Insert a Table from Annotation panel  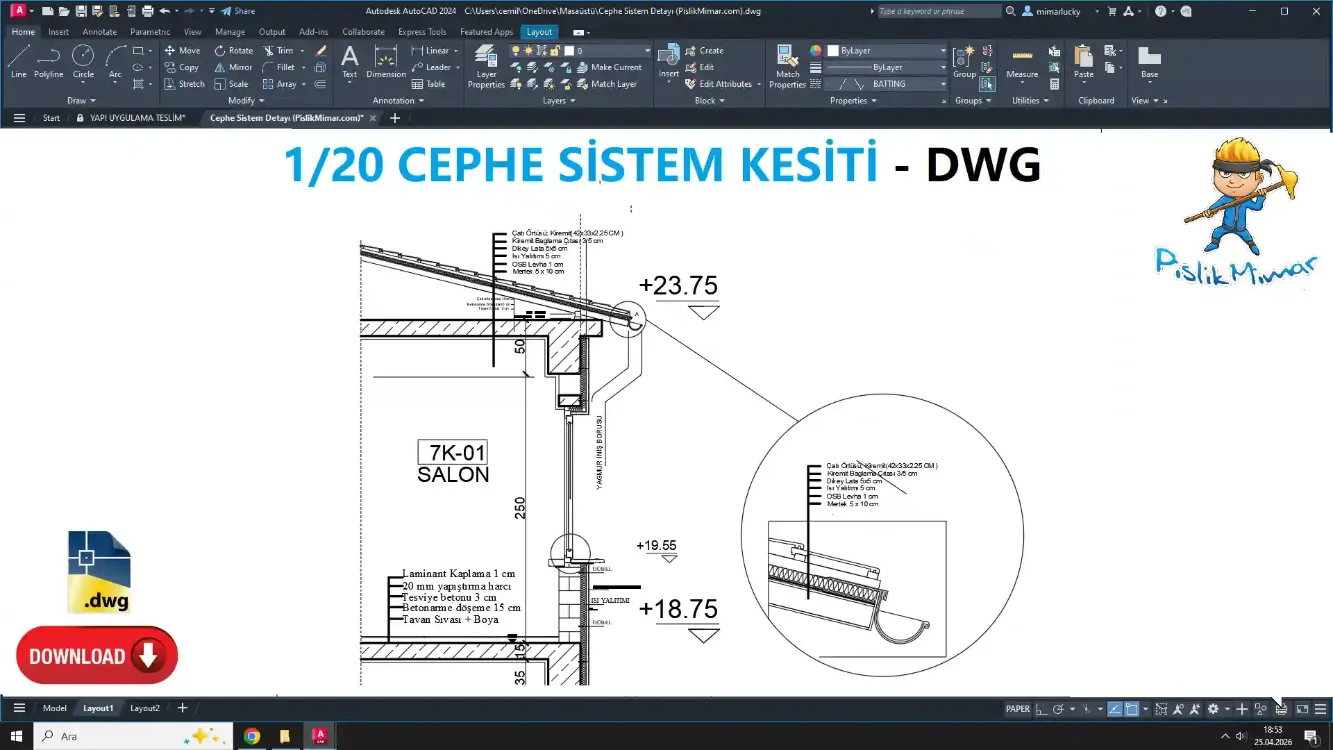[x=429, y=84]
